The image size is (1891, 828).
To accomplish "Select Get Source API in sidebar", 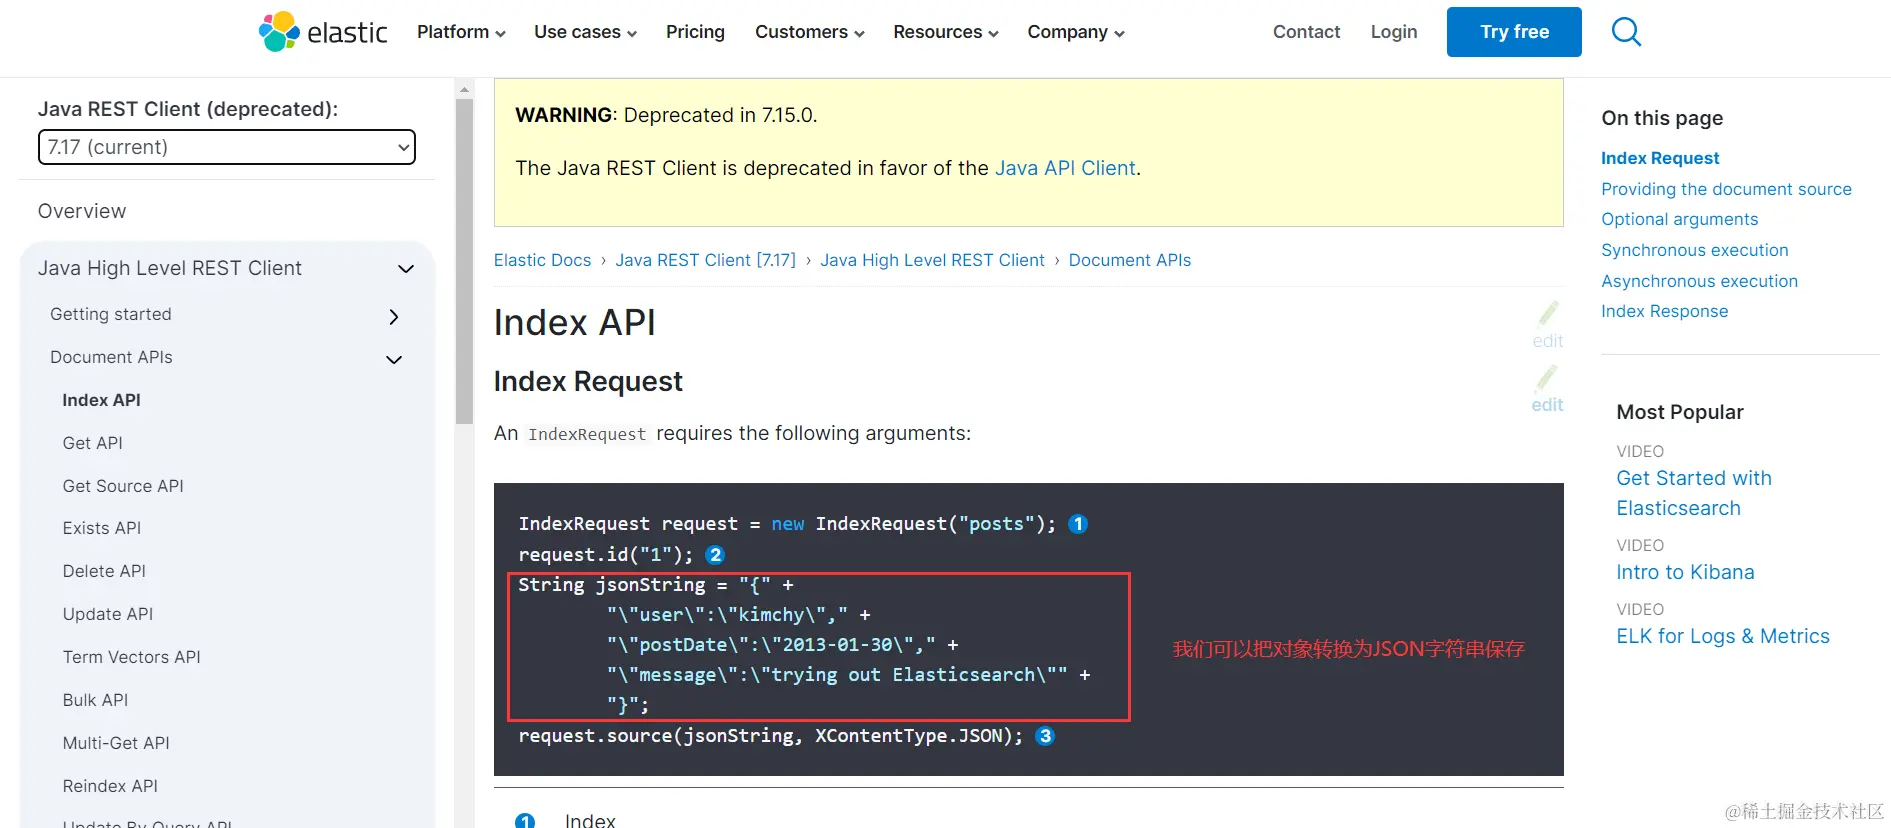I will [123, 486].
